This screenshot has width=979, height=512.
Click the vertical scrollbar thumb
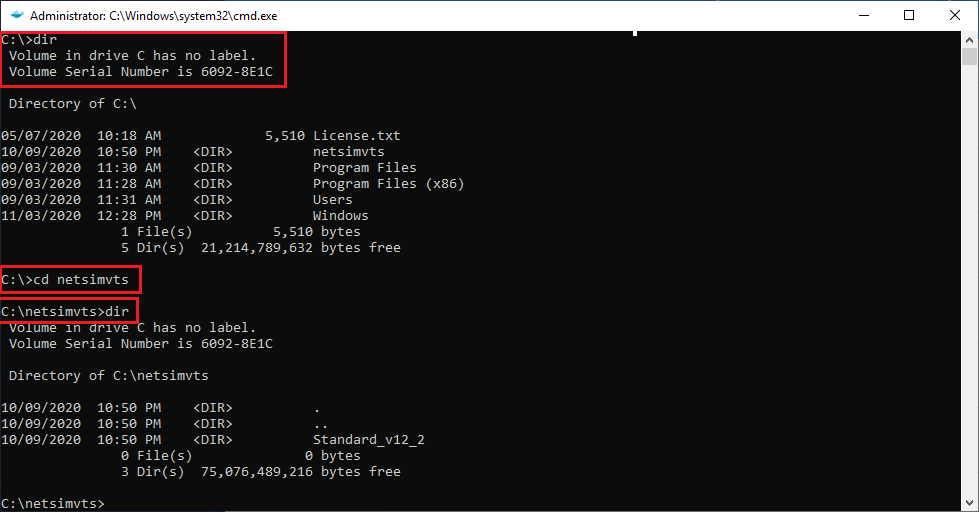tap(969, 57)
